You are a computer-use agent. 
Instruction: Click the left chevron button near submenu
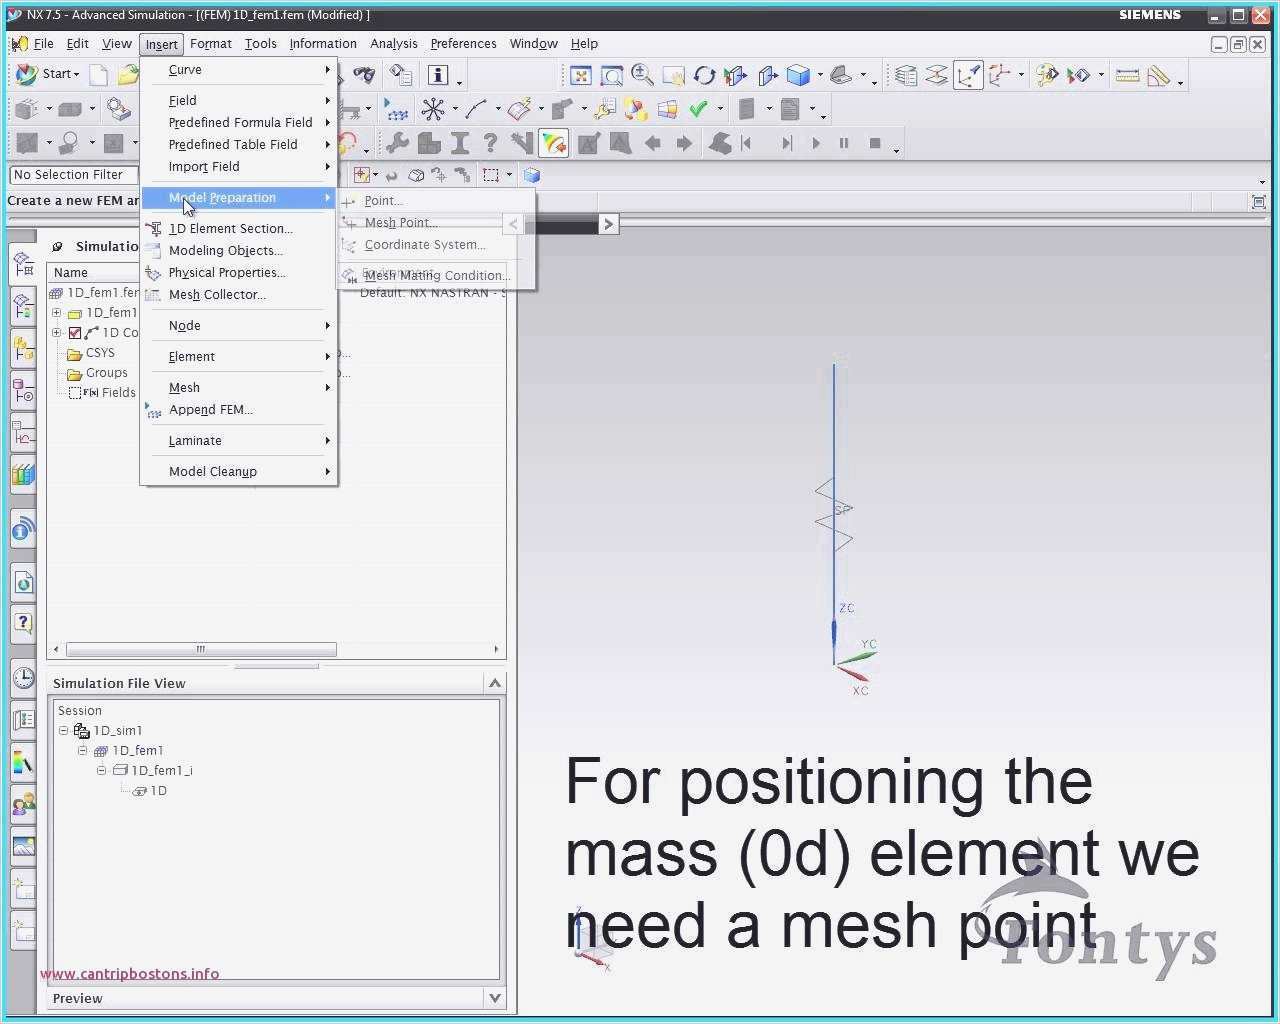[513, 224]
